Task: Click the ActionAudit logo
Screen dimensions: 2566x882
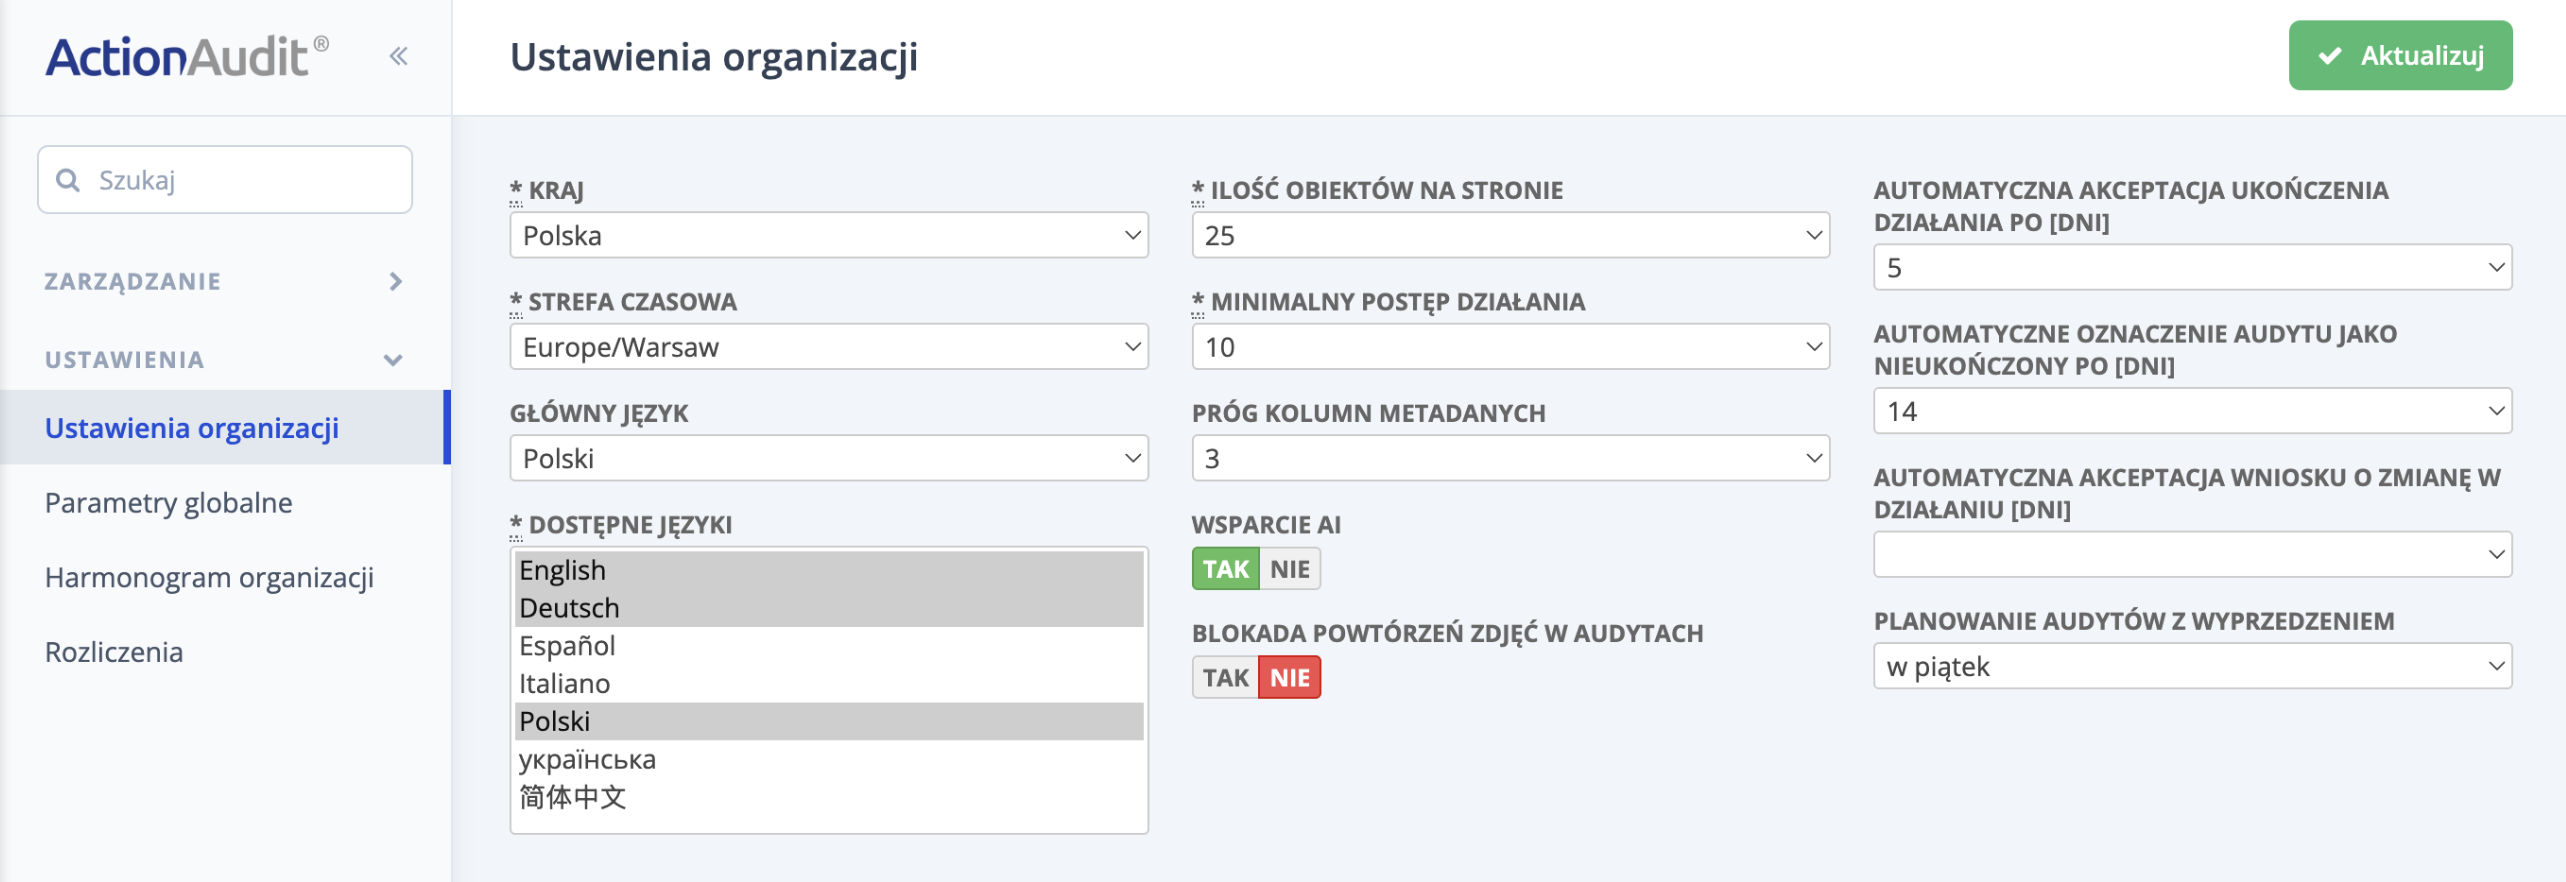Action: tap(184, 55)
